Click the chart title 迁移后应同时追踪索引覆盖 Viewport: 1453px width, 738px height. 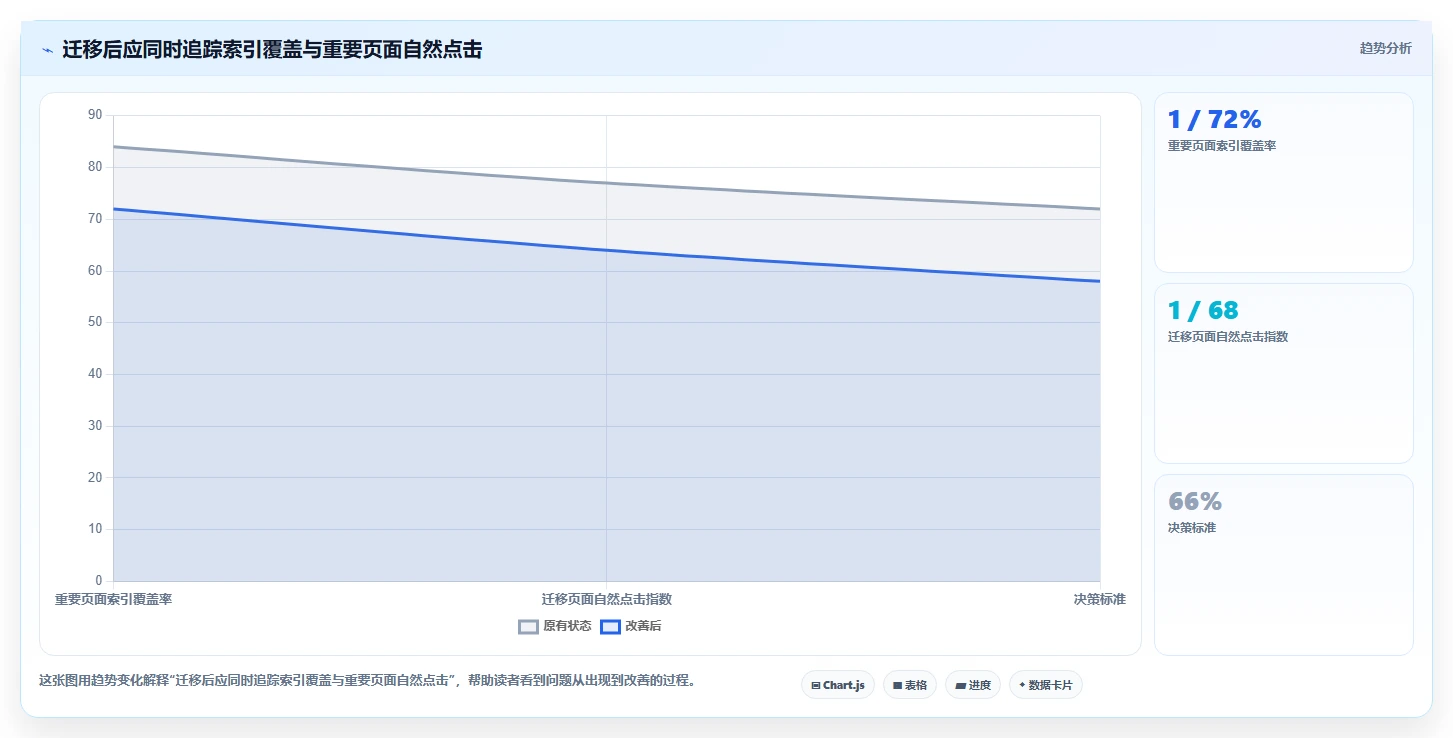point(272,49)
